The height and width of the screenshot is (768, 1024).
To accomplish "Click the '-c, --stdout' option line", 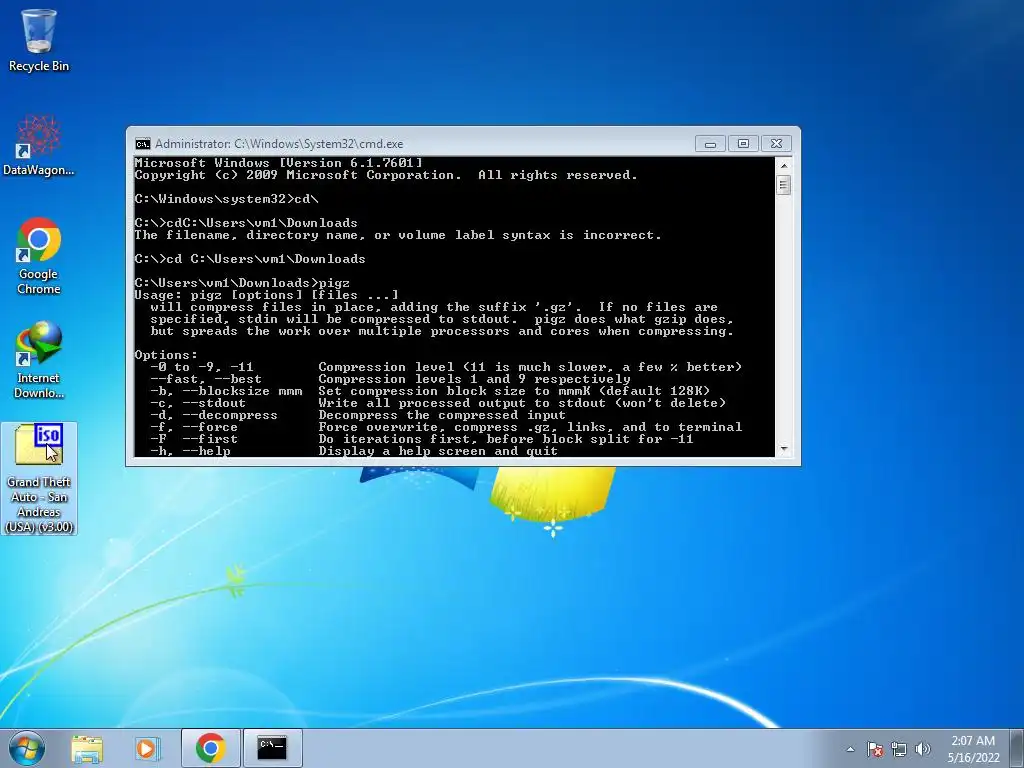I will click(438, 404).
